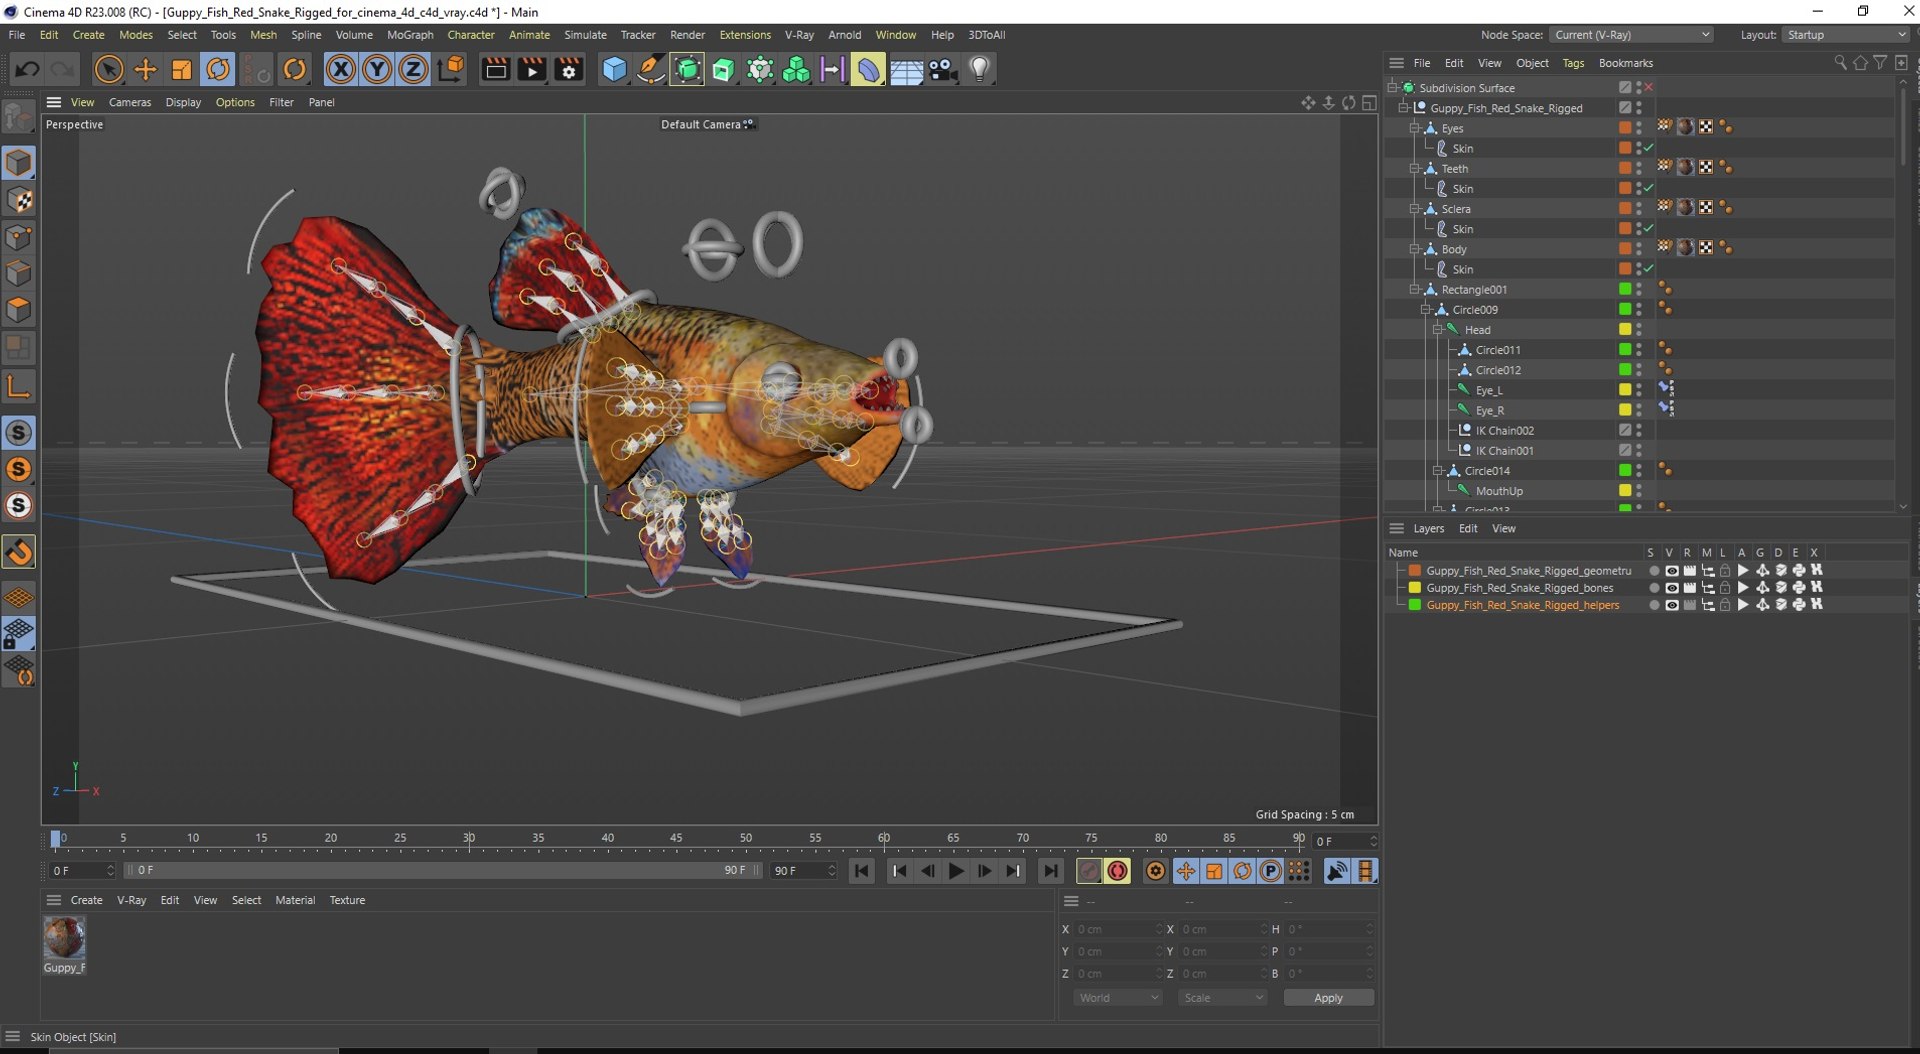Image resolution: width=1920 pixels, height=1054 pixels.
Task: Open the World coordinate dropdown
Action: pos(1118,998)
